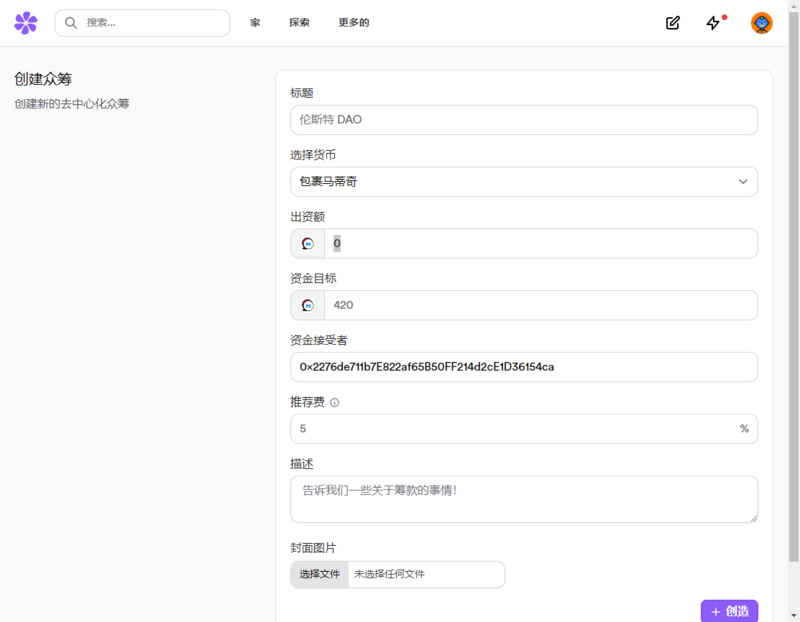This screenshot has width=800, height=622.
Task: Switch to the 探索 navigation tab
Action: (x=299, y=22)
